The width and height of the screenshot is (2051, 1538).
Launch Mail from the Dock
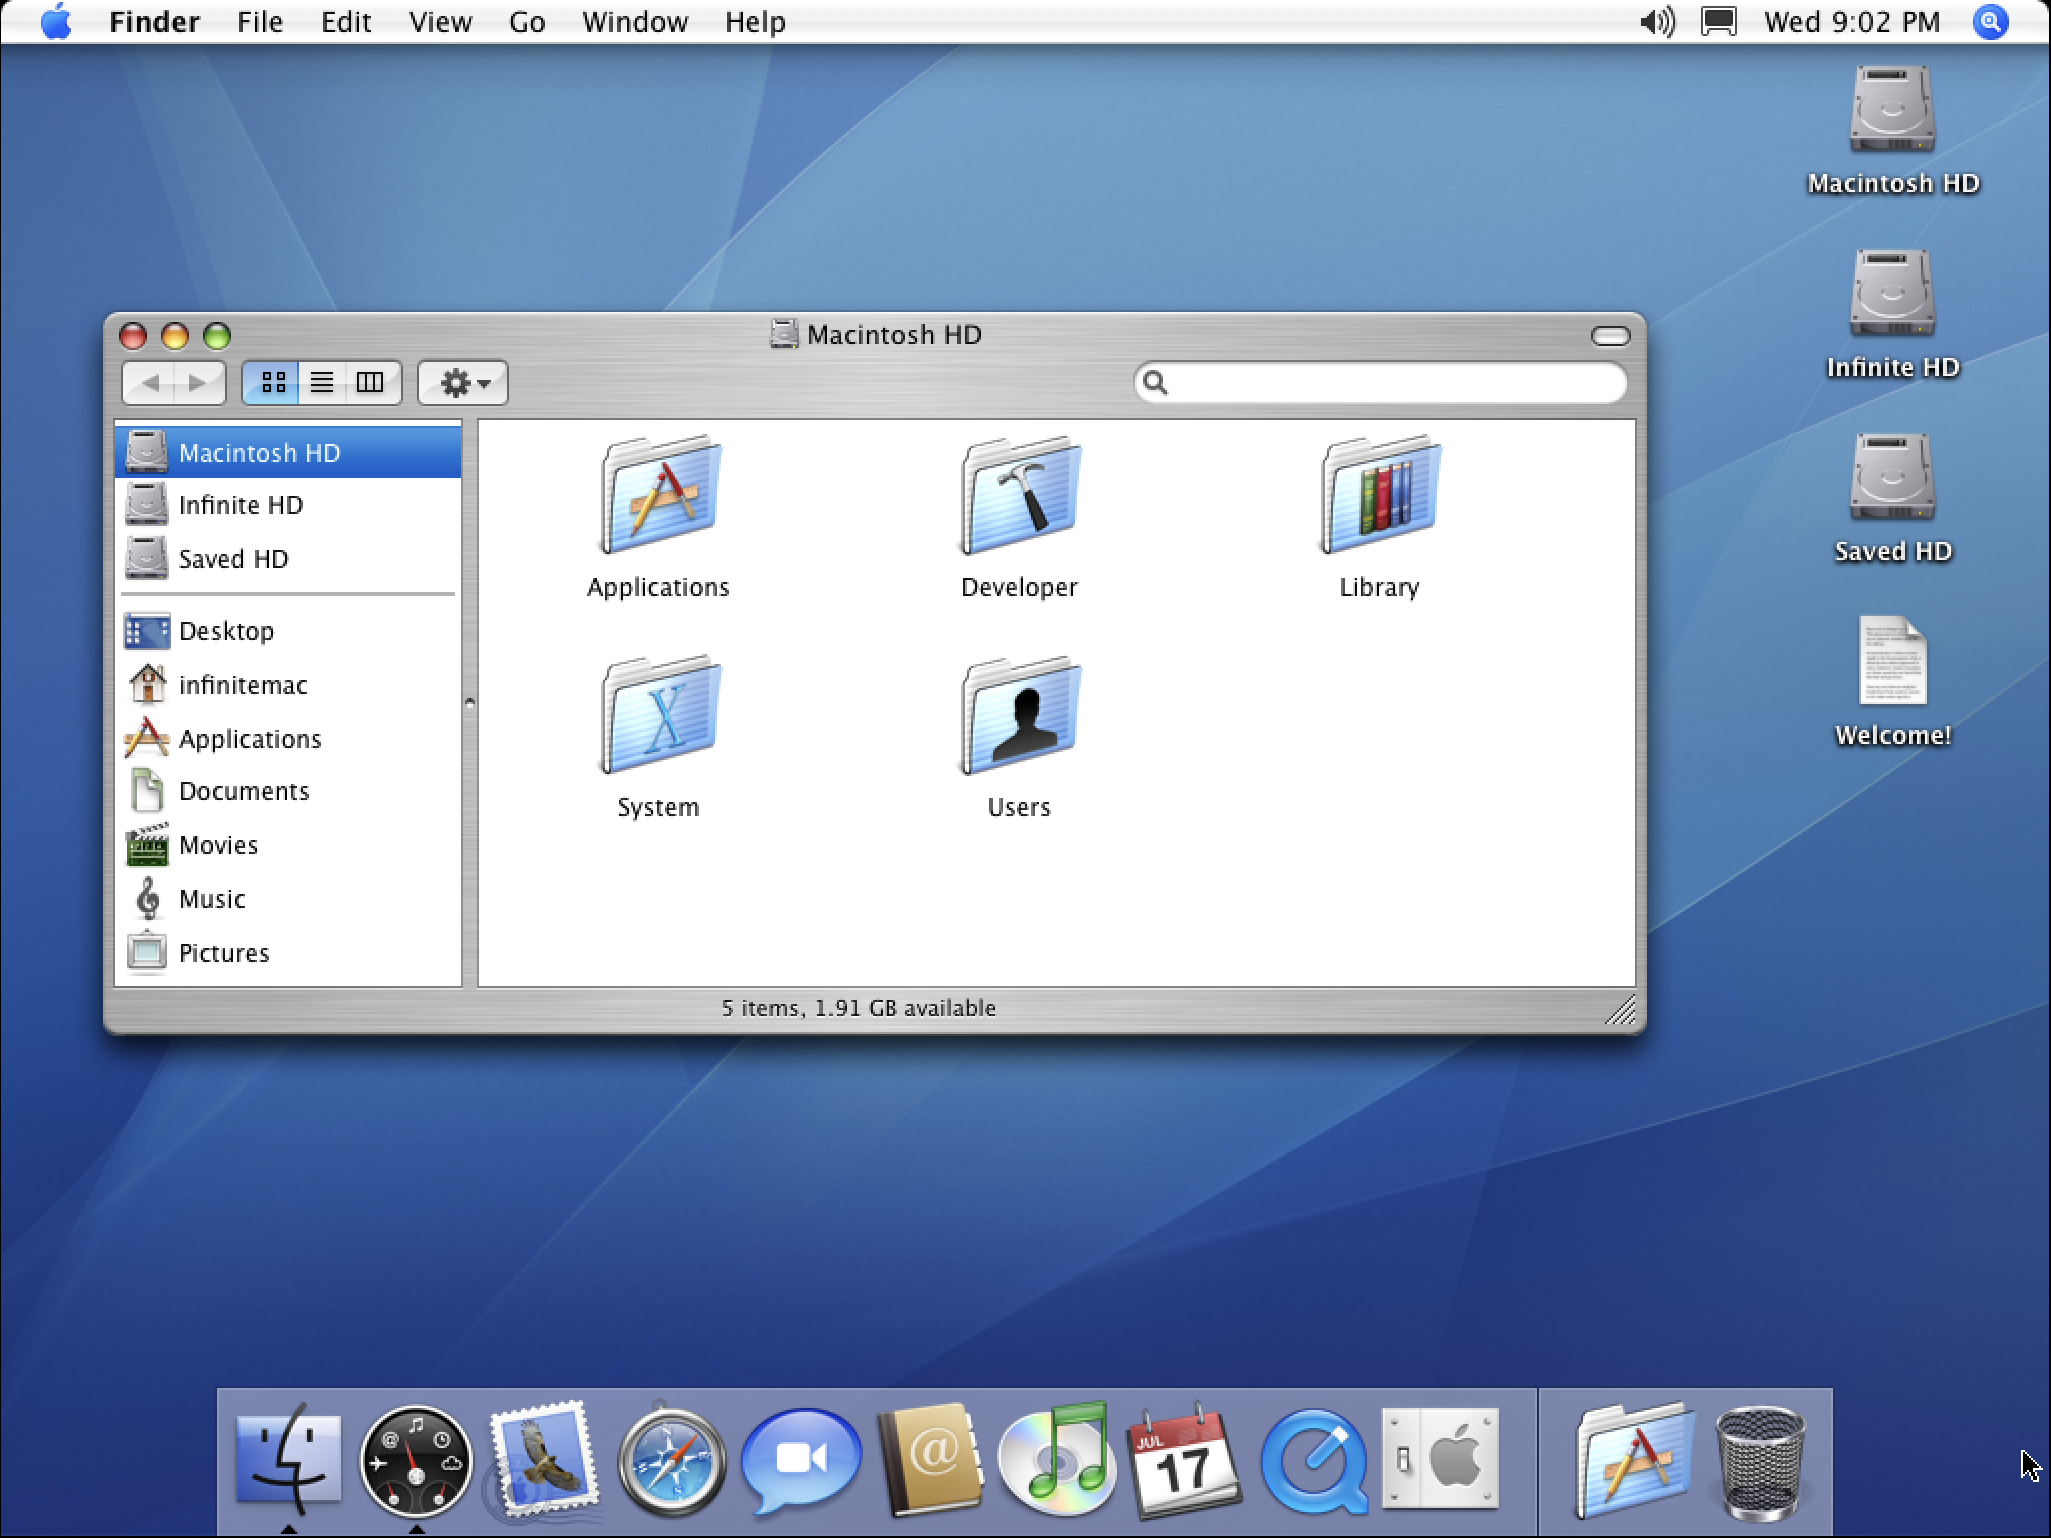[x=544, y=1460]
